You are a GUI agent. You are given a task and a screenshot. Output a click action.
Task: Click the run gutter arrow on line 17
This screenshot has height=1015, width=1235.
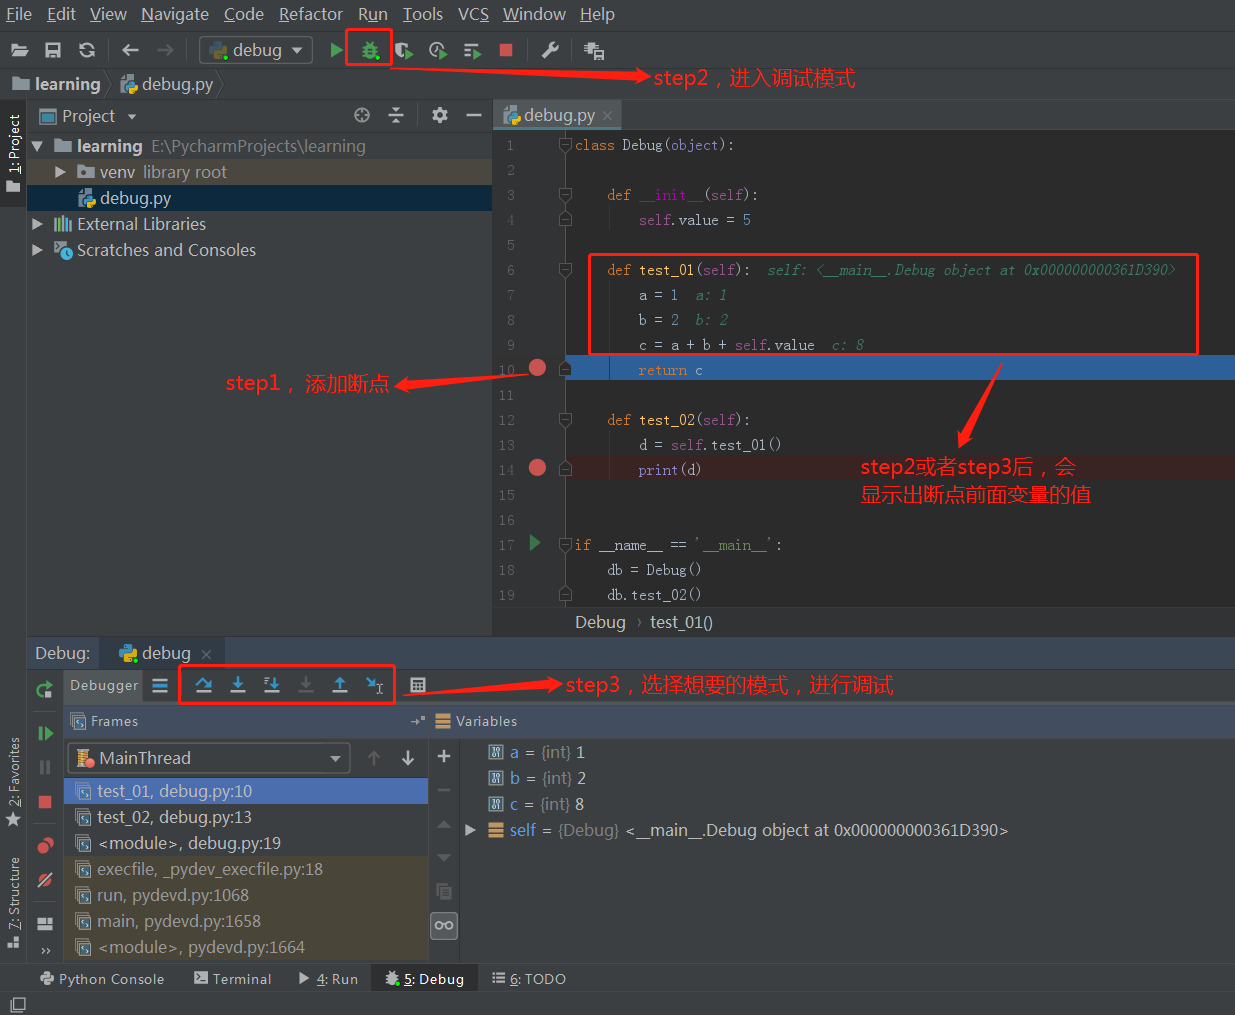(x=535, y=543)
